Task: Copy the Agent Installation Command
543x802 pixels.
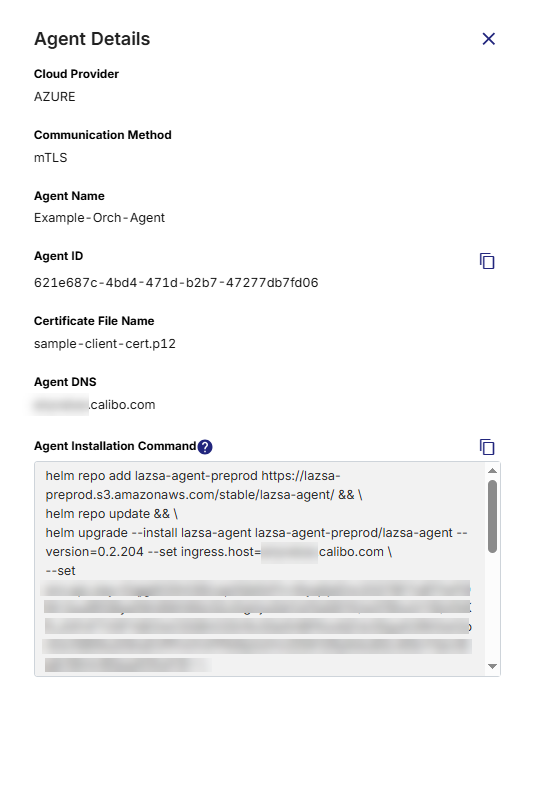Action: 487,447
